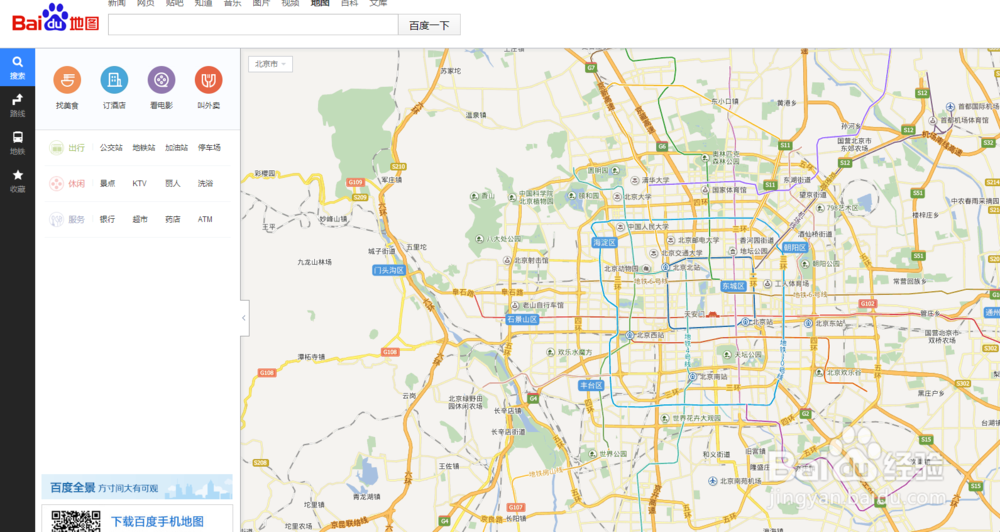Switch to the 路线 route tab
This screenshot has height=532, width=1000.
tap(17, 105)
